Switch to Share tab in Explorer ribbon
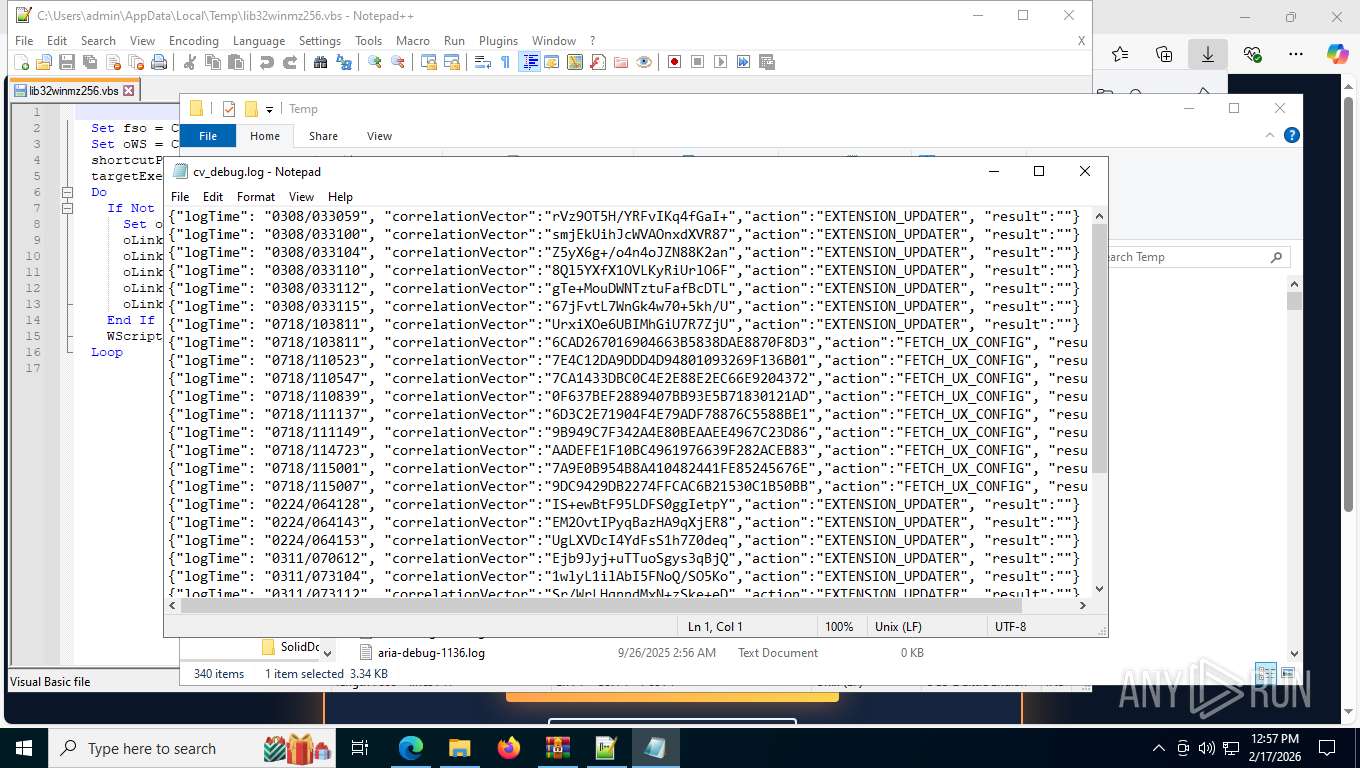 (x=323, y=136)
